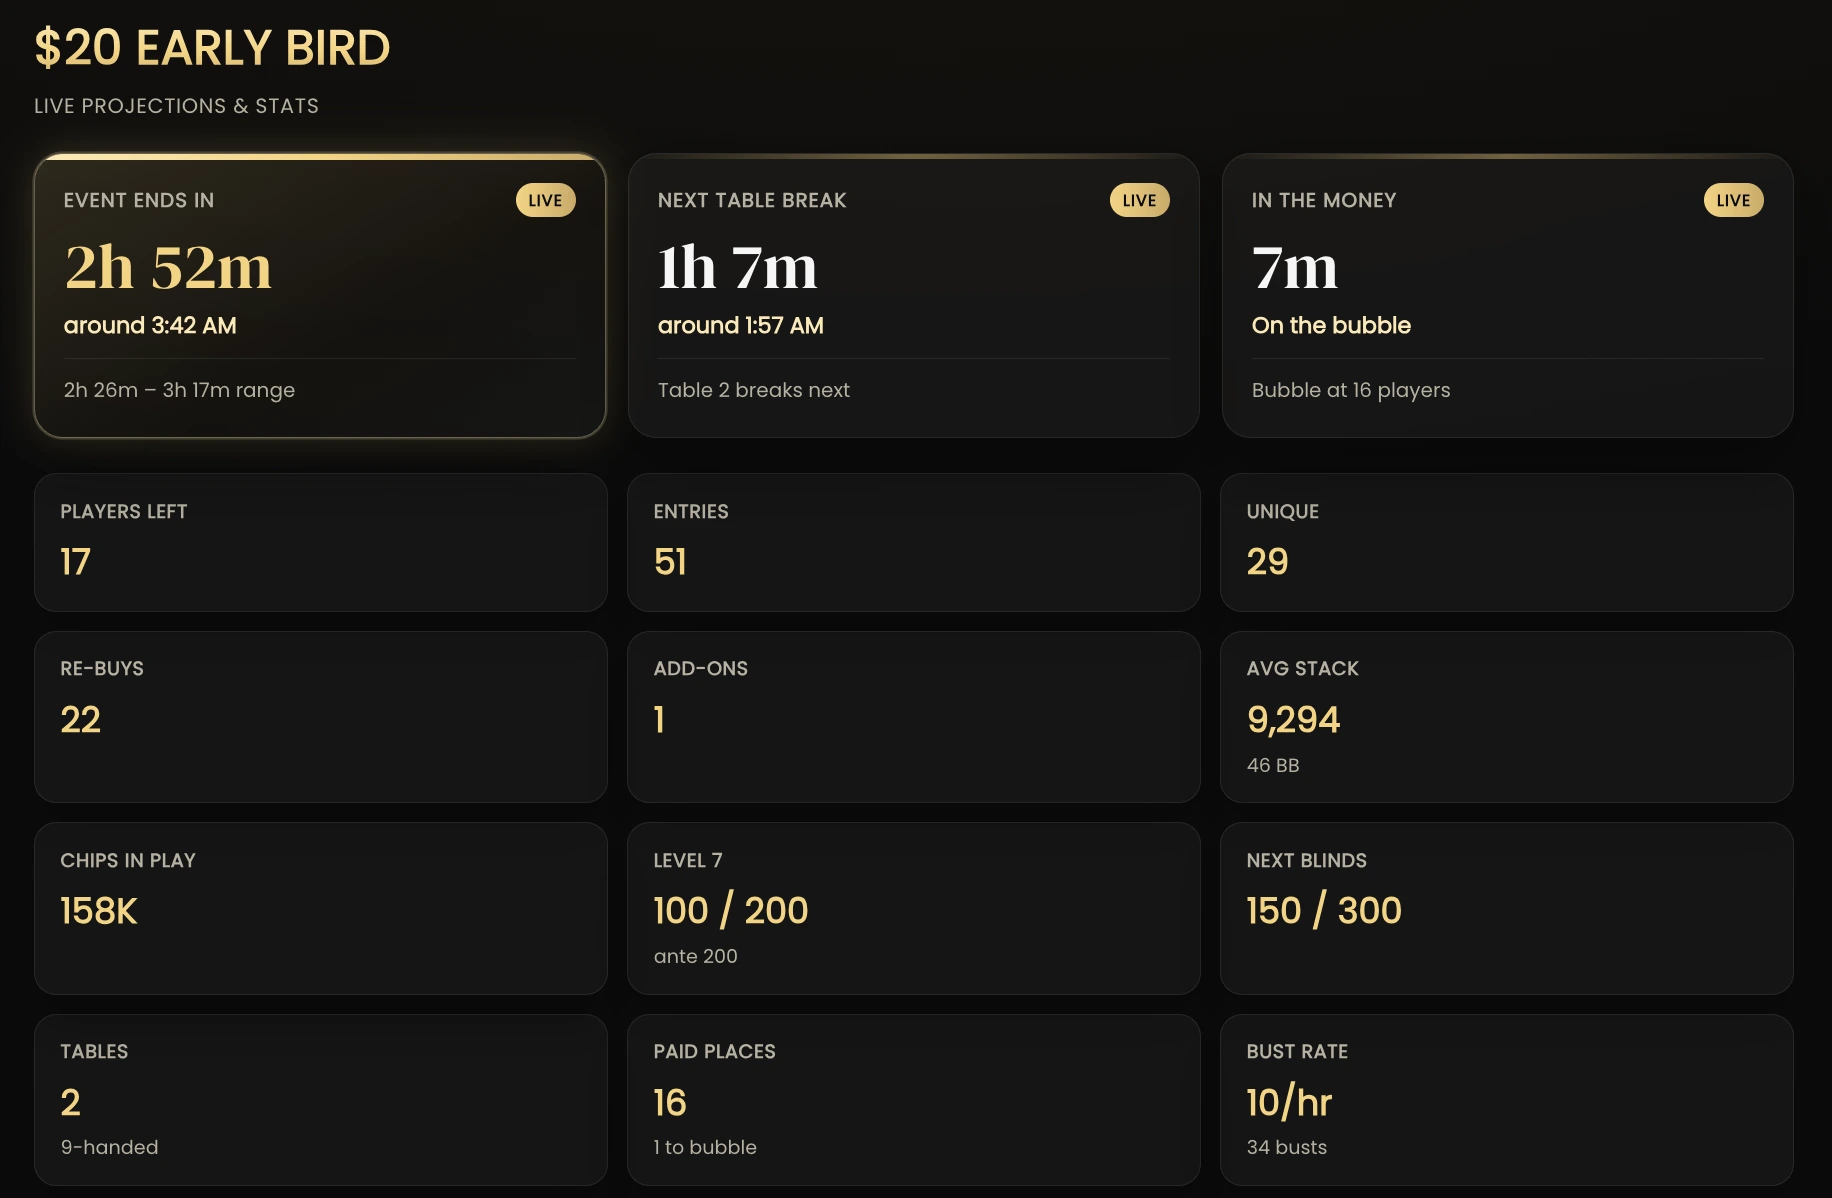The image size is (1832, 1198).
Task: Open the Event Ends In card
Action: click(320, 296)
